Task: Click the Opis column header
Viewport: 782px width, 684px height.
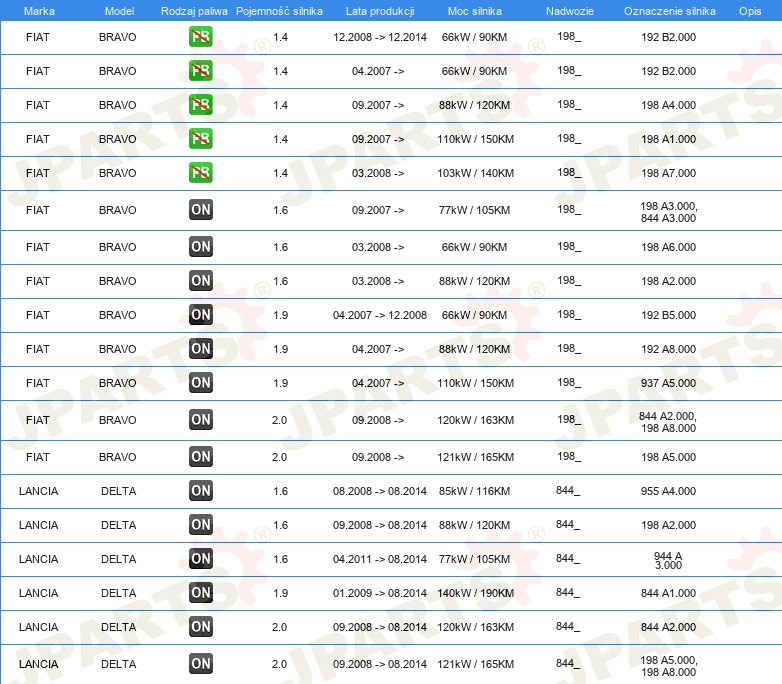Action: (750, 11)
